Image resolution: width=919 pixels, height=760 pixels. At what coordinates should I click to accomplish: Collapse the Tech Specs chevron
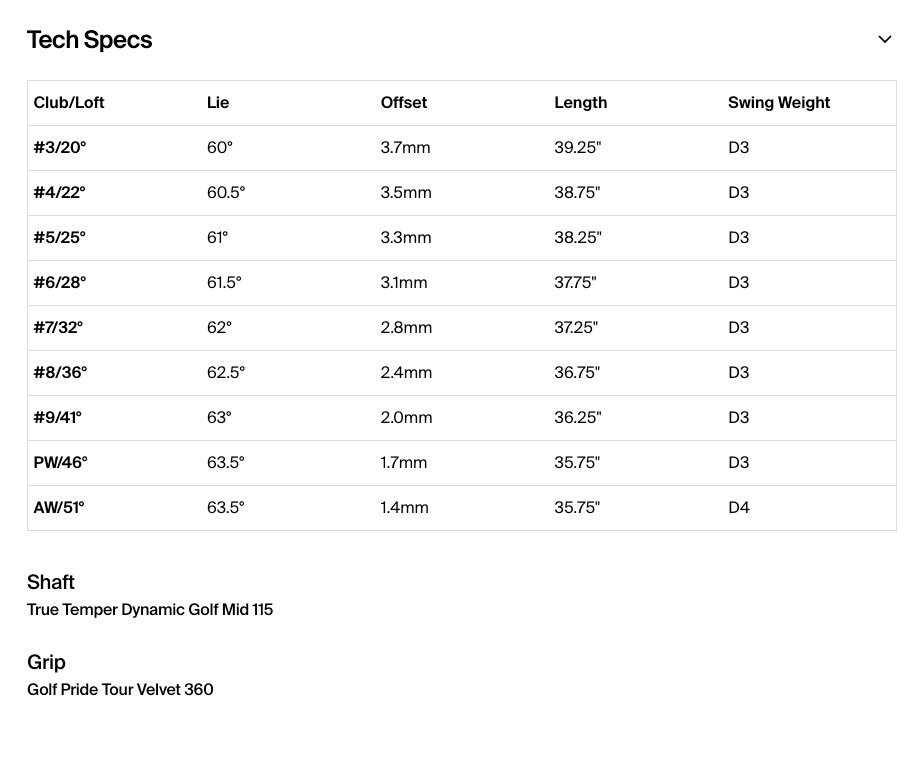[x=884, y=40]
